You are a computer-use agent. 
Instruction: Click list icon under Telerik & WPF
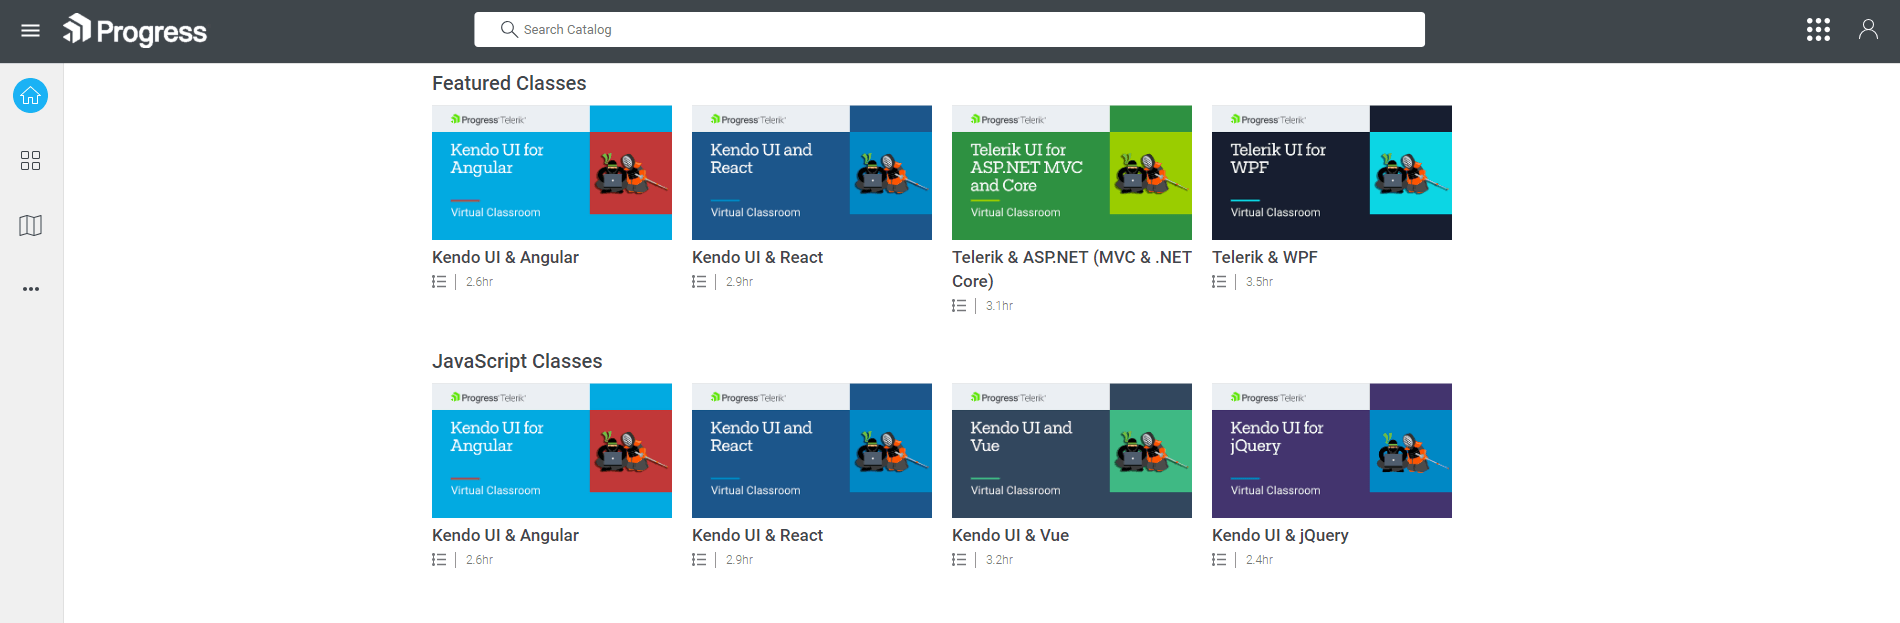pyautogui.click(x=1219, y=282)
